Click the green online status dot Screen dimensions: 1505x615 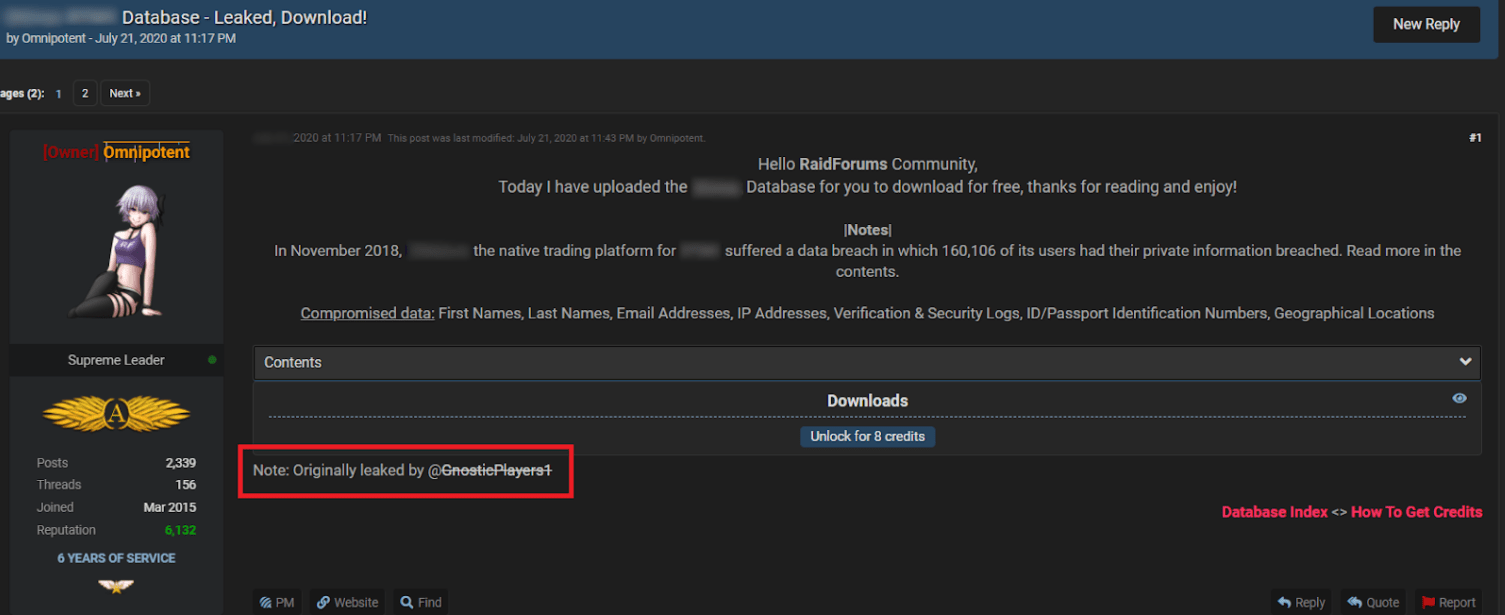click(x=212, y=360)
